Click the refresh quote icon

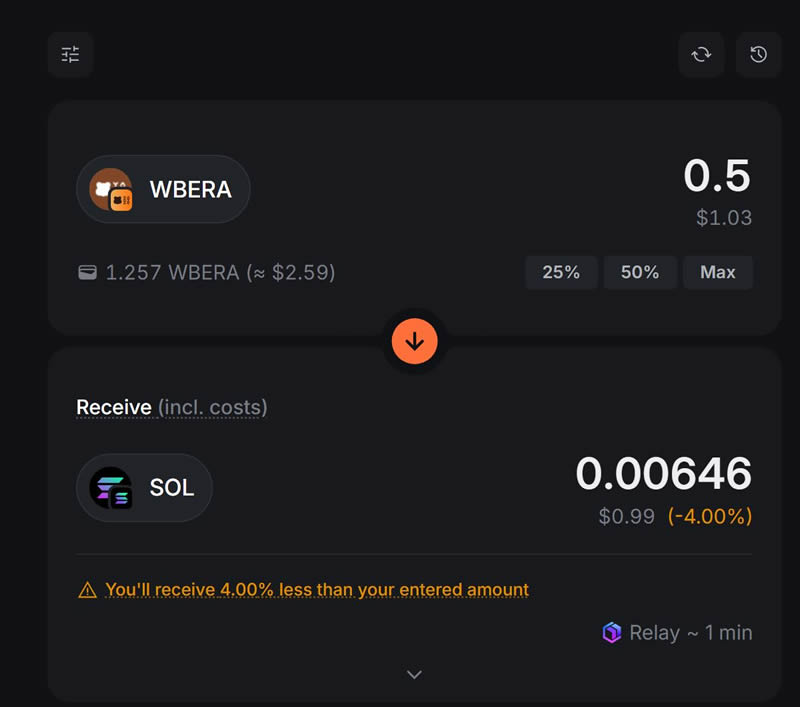coord(701,55)
